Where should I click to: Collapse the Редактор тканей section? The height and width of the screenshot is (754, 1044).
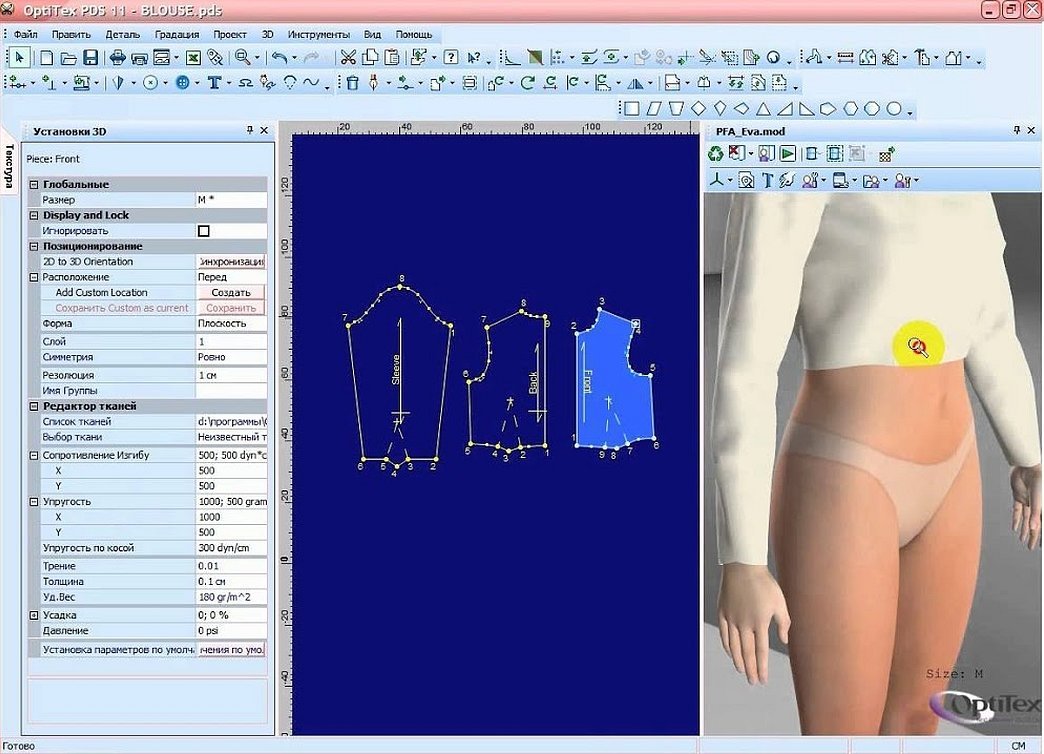click(34, 406)
